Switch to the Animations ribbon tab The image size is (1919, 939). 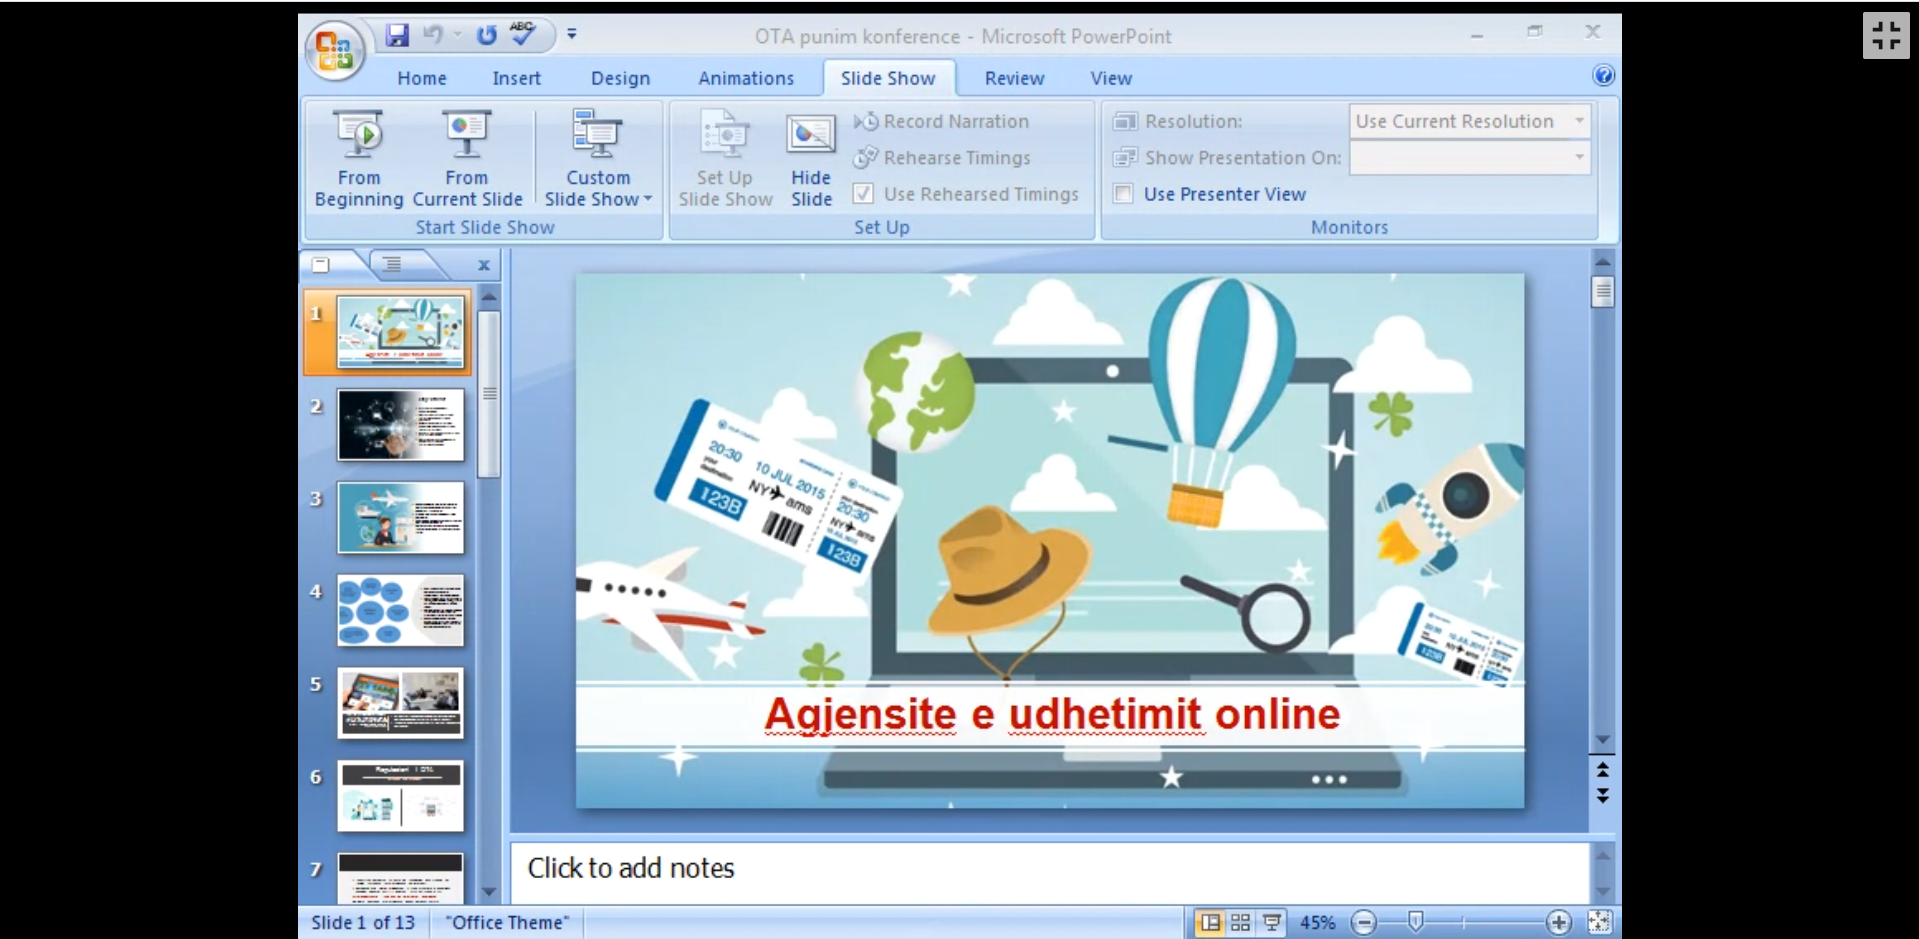(x=746, y=78)
